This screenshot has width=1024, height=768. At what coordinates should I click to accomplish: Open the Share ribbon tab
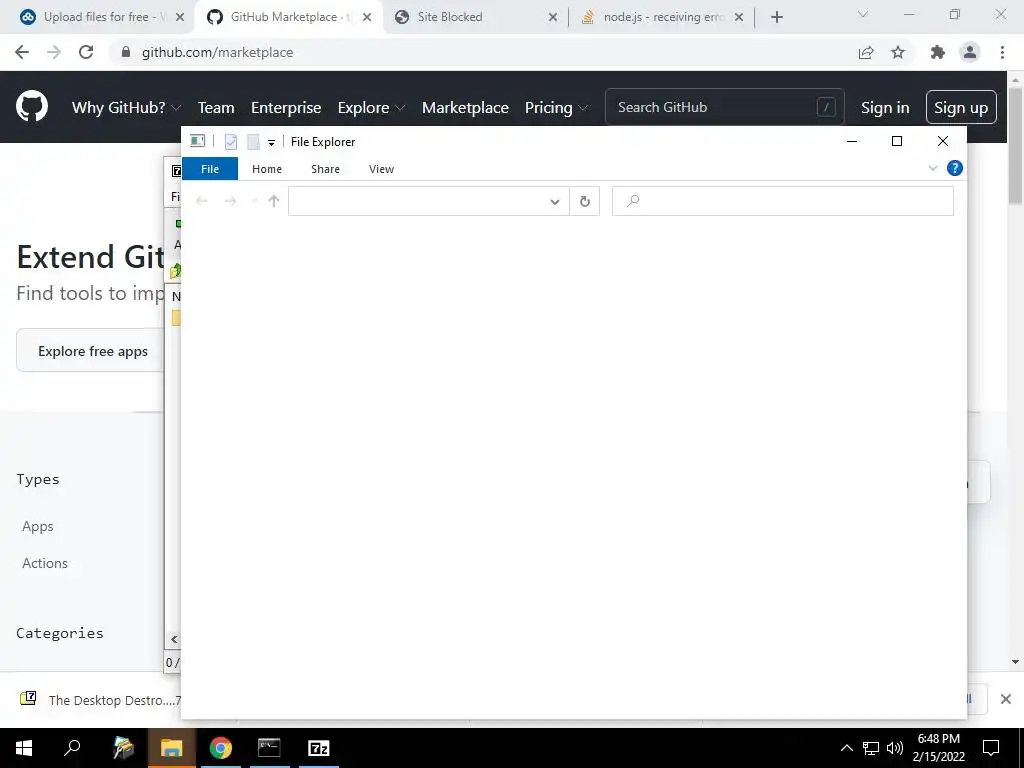(325, 169)
